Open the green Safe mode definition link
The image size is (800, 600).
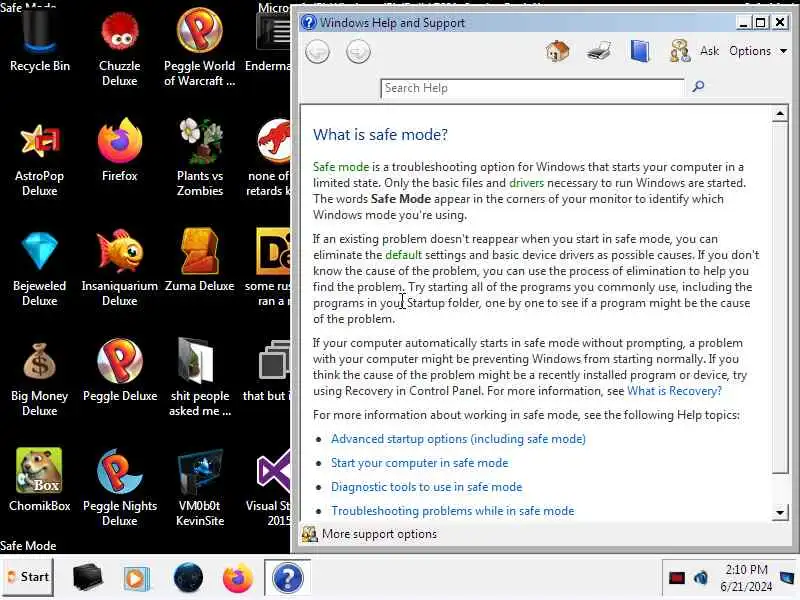coord(340,167)
